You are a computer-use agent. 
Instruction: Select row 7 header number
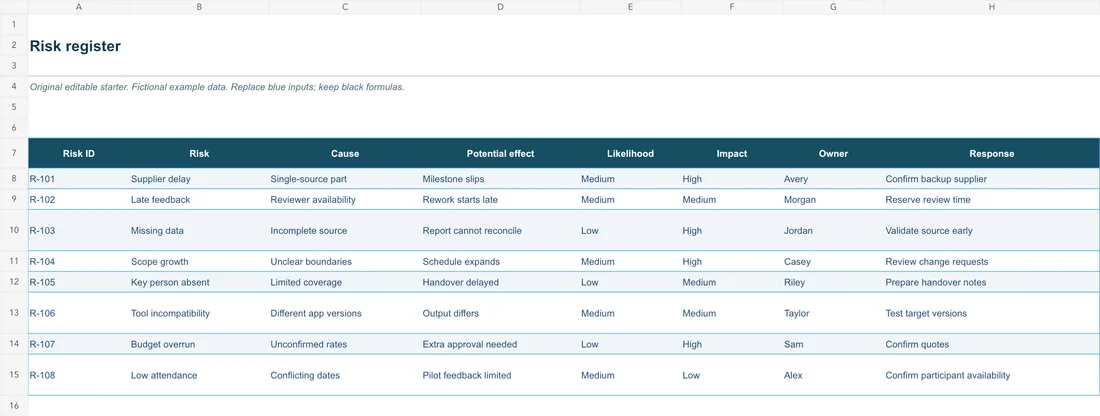[14, 153]
